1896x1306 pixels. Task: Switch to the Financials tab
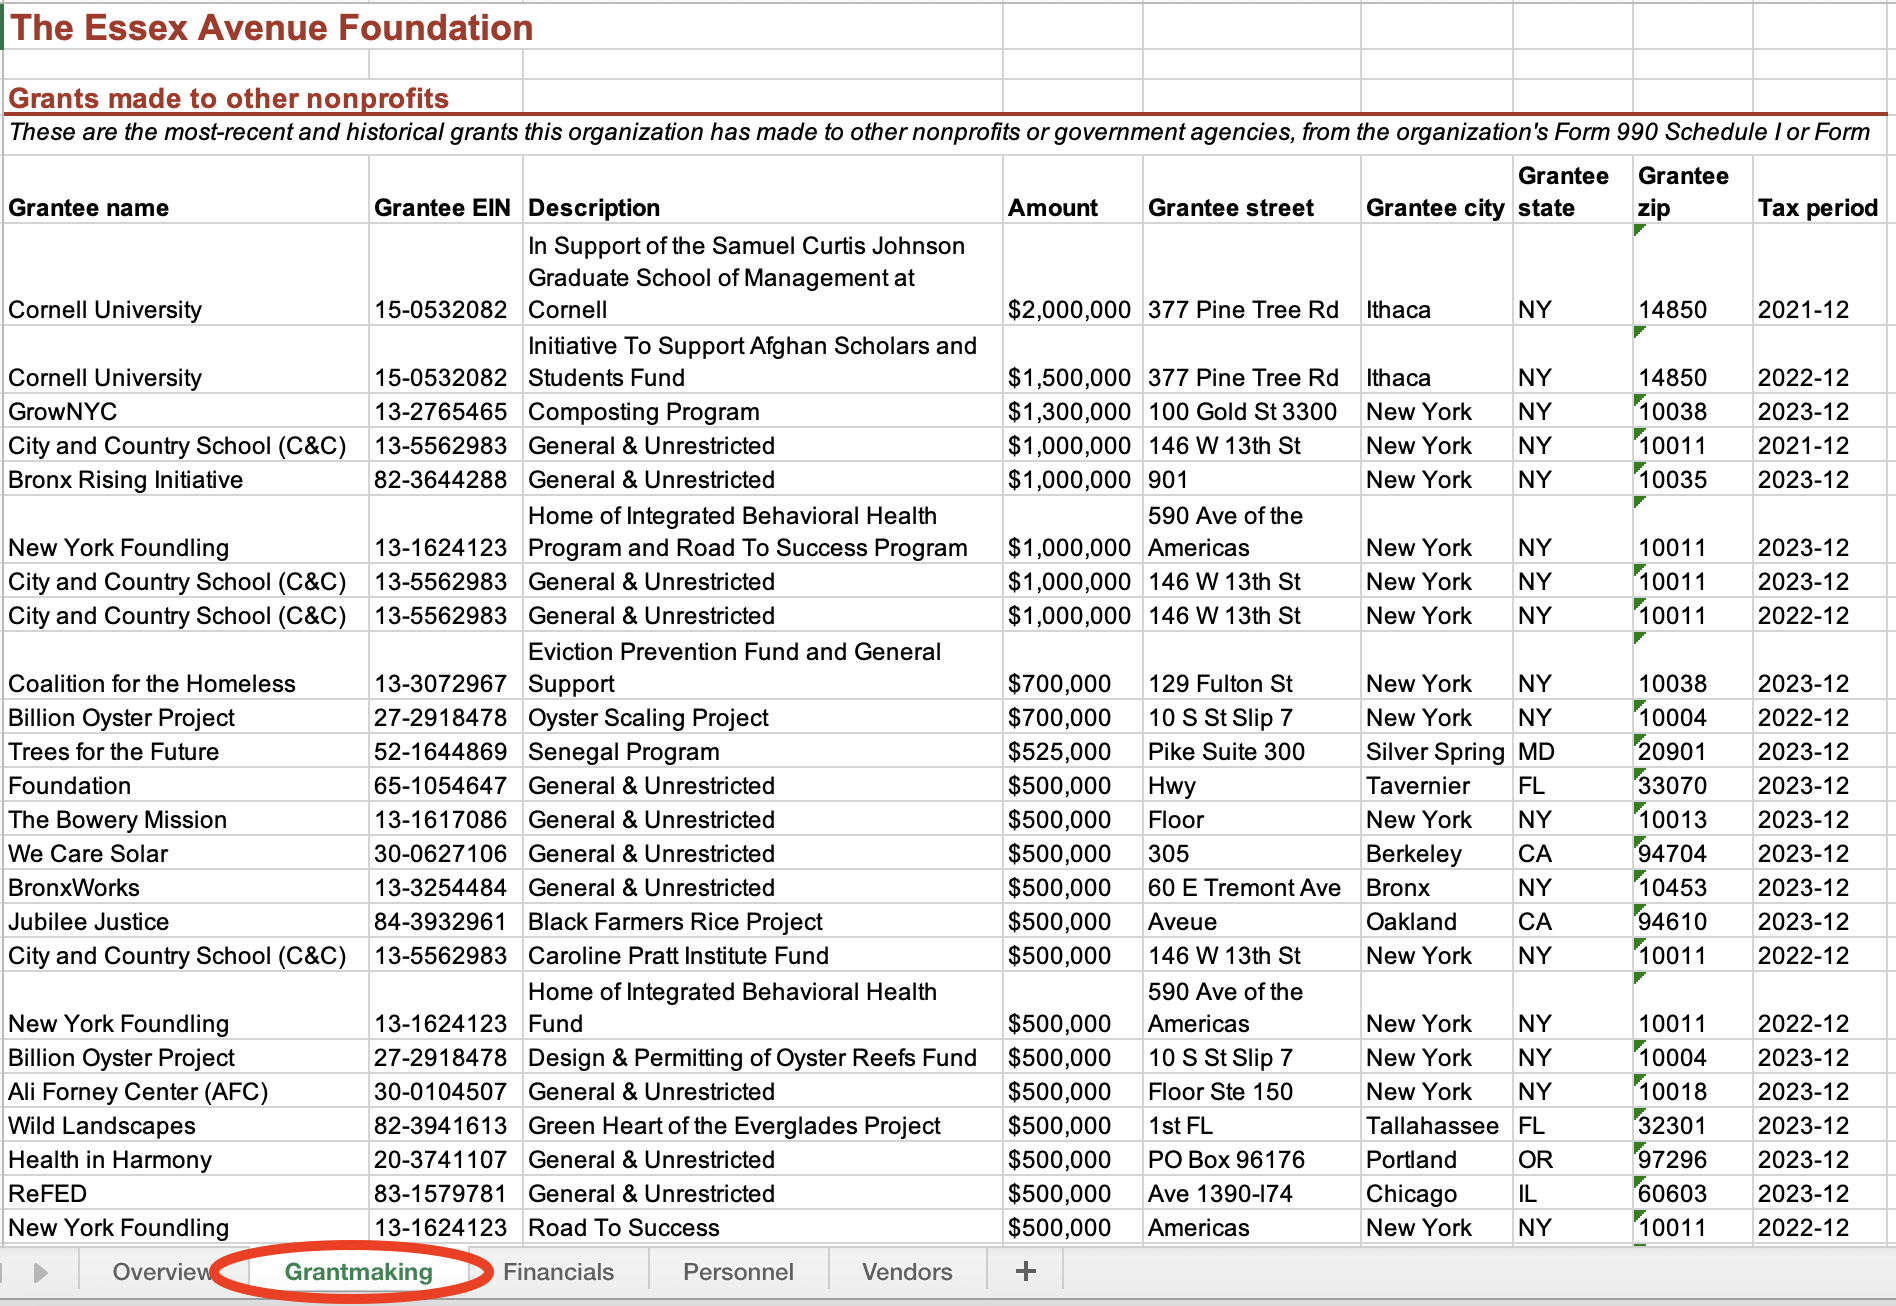(557, 1271)
